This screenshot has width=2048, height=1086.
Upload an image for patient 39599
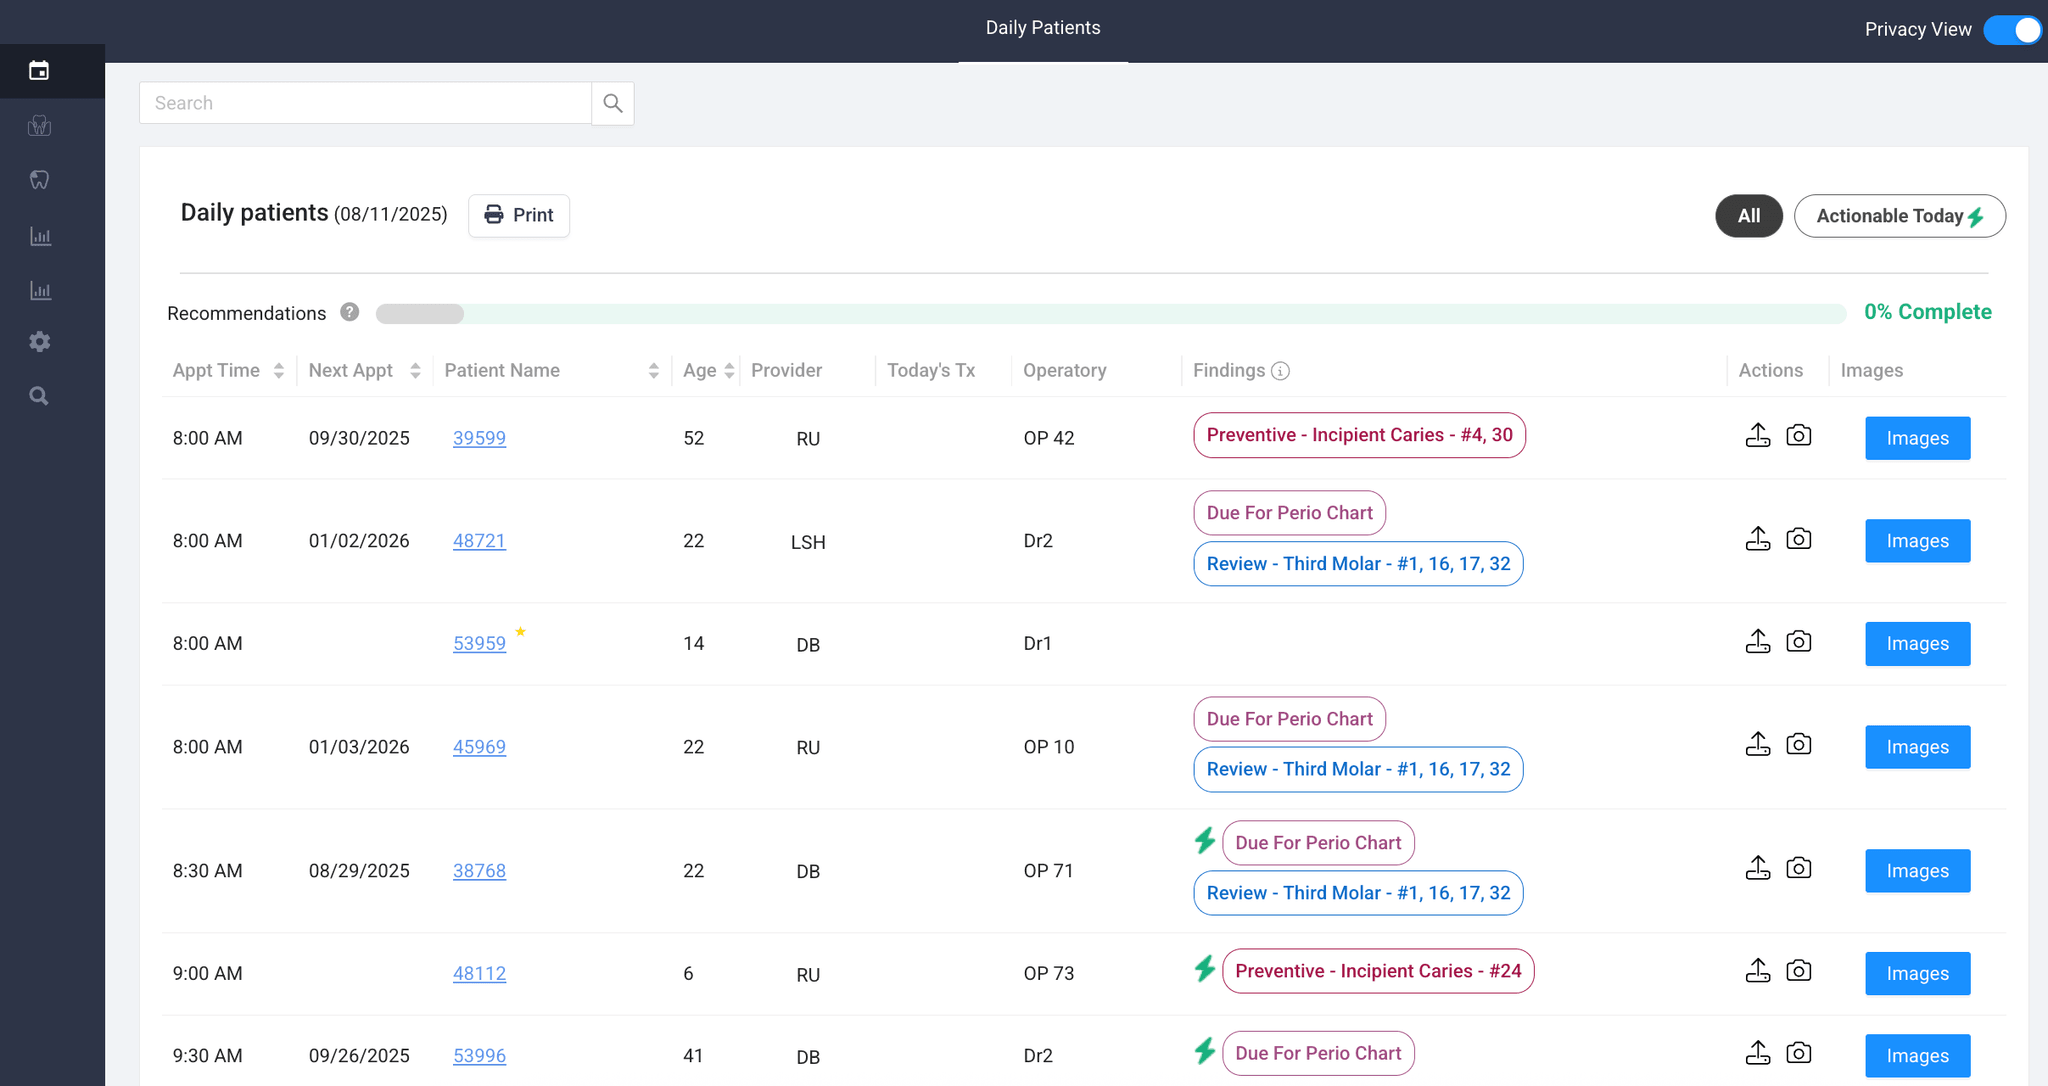[x=1758, y=437]
